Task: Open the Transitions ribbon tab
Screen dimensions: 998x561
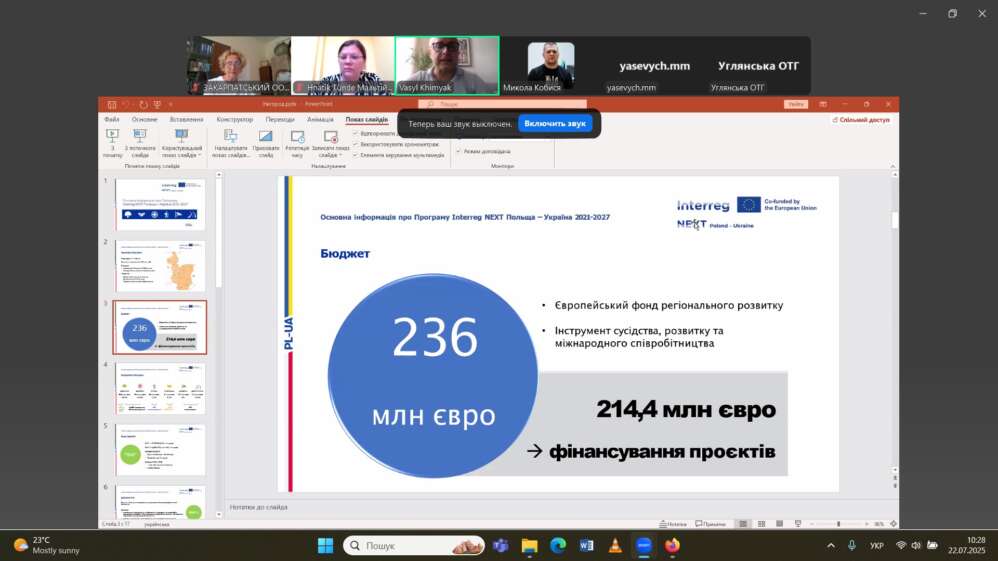Action: tap(280, 120)
